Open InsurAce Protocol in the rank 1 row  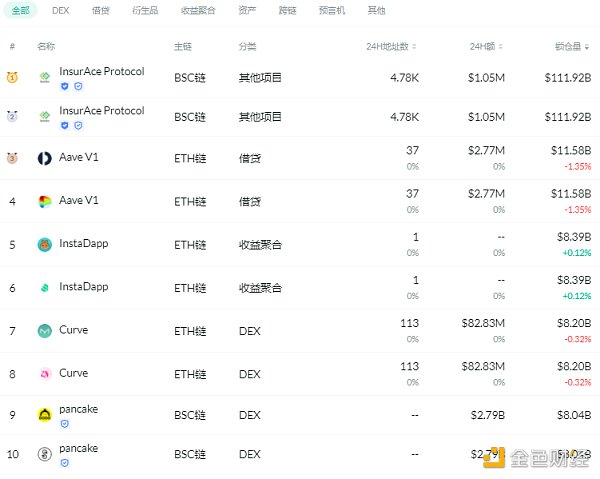(x=102, y=72)
